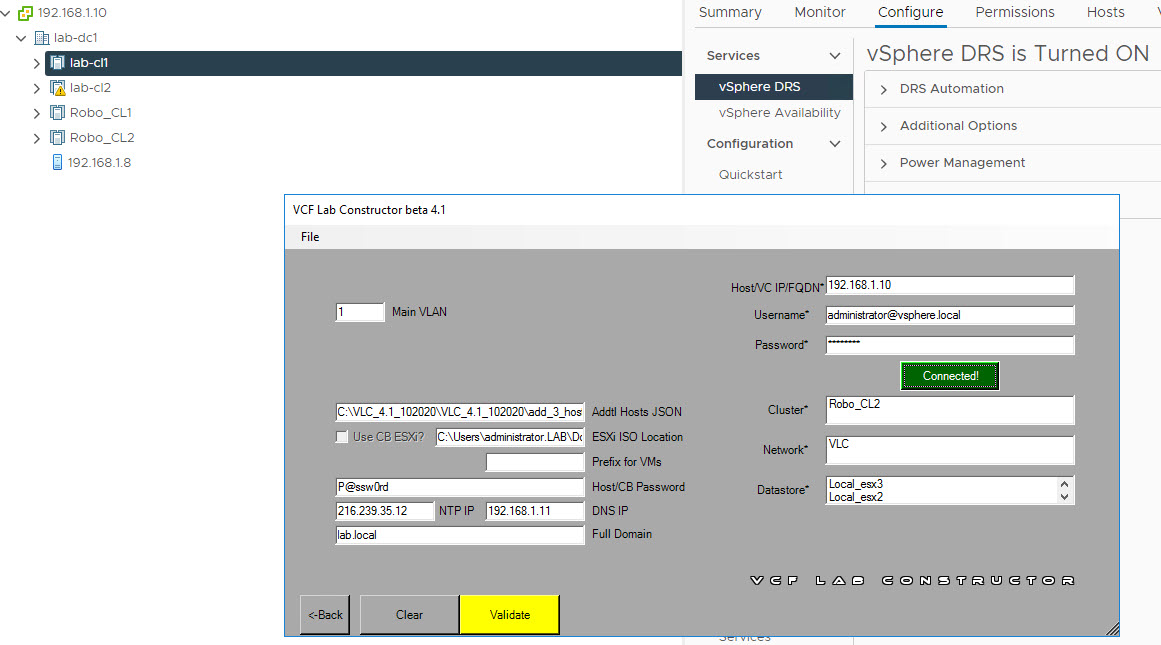Click the vCenter icon beside 192.168.1.10

pyautogui.click(x=26, y=13)
